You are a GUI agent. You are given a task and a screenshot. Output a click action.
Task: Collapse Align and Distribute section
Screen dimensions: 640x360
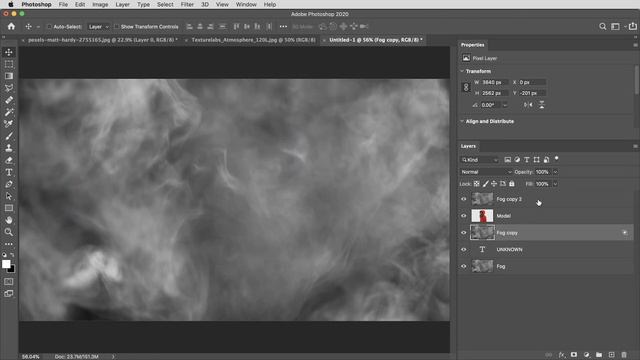click(x=462, y=121)
